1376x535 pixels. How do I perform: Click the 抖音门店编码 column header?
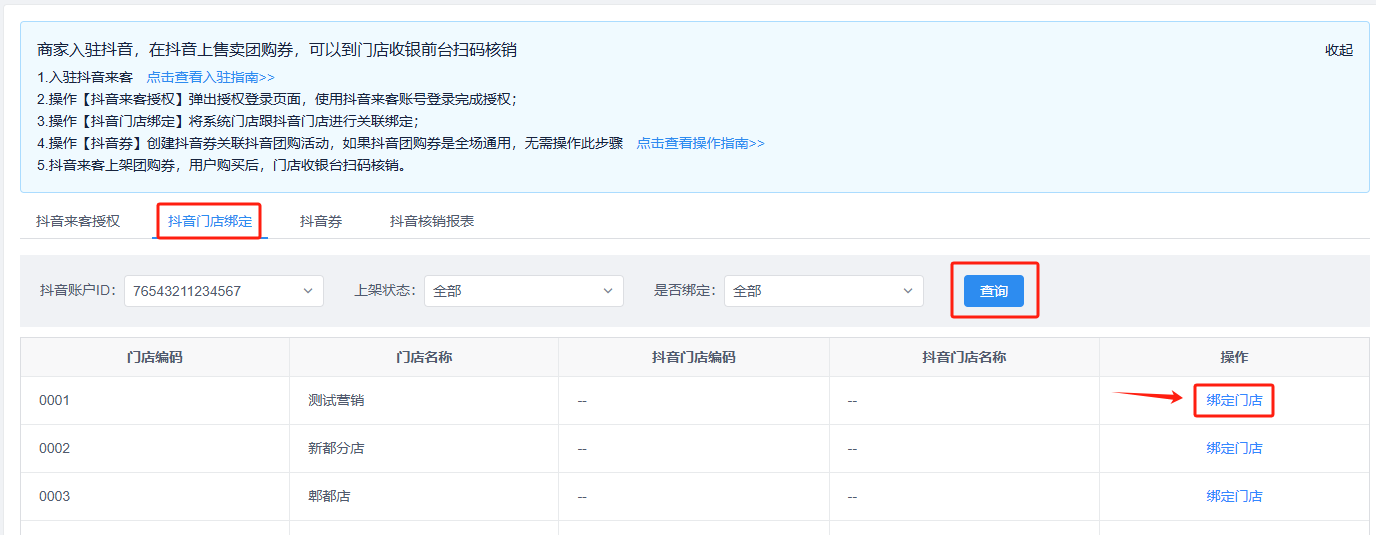pyautogui.click(x=694, y=357)
